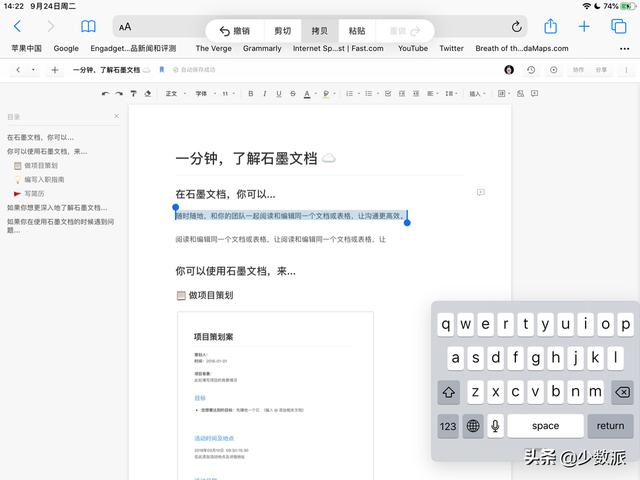Screen dimensions: 640x480
Task: Insert a checkbox task list
Action: pos(388,93)
